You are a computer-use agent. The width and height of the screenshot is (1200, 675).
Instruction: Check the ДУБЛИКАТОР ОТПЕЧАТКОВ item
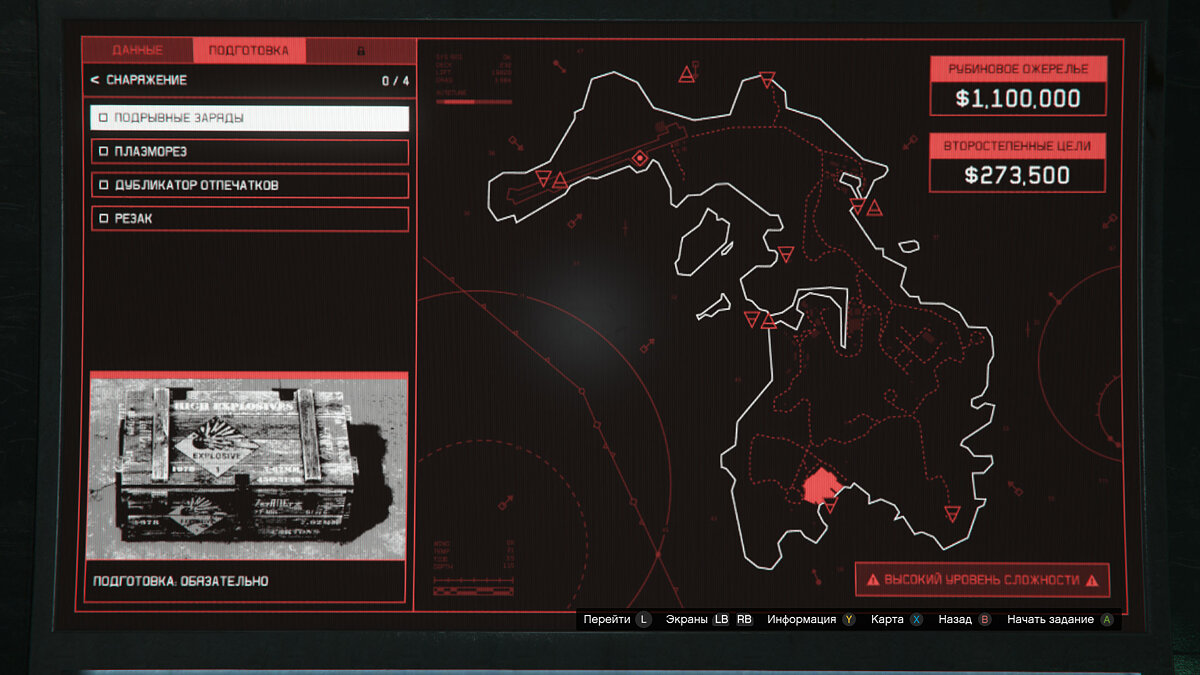coord(103,186)
